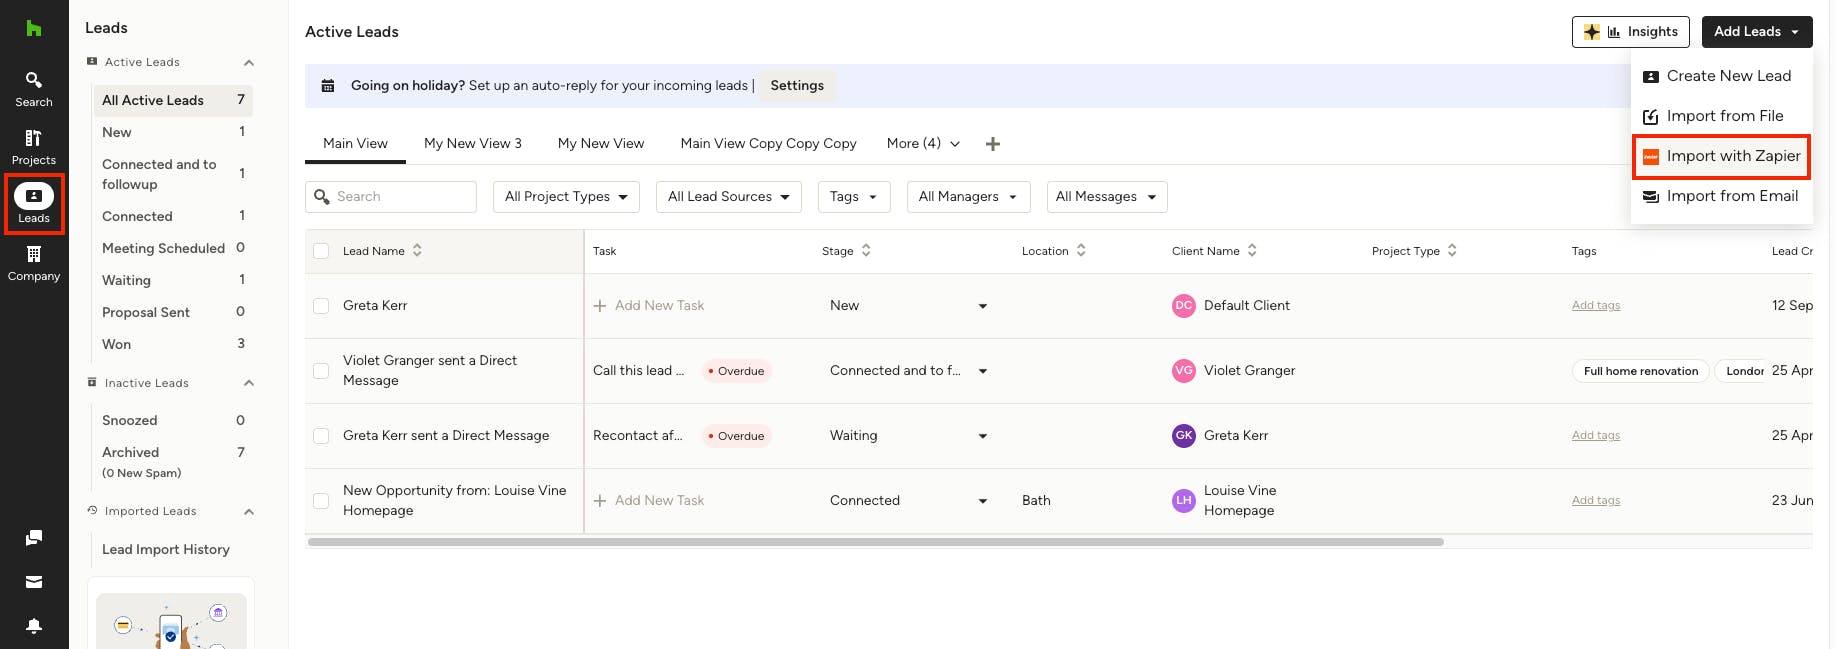The width and height of the screenshot is (1835, 649).
Task: Switch to My New View 3 tab
Action: tap(472, 144)
